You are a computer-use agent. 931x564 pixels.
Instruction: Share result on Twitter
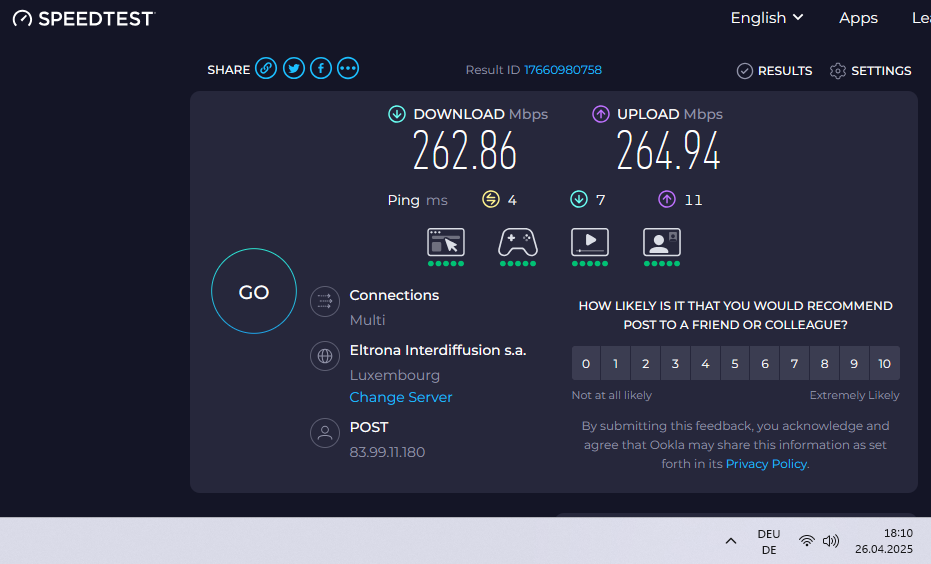click(x=293, y=68)
